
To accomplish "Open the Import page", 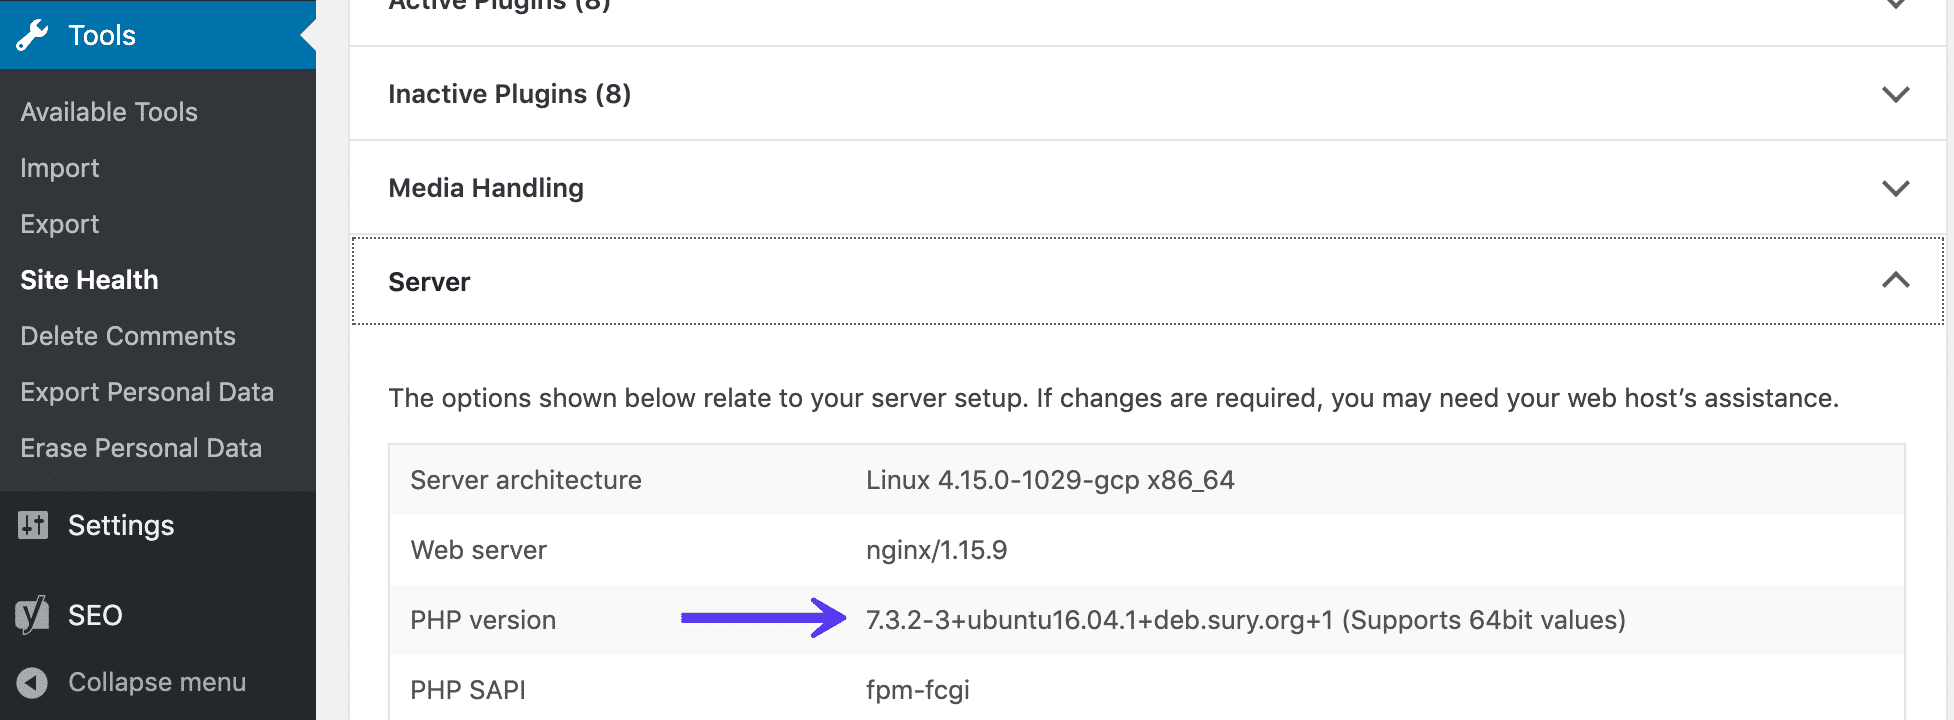I will [x=59, y=167].
